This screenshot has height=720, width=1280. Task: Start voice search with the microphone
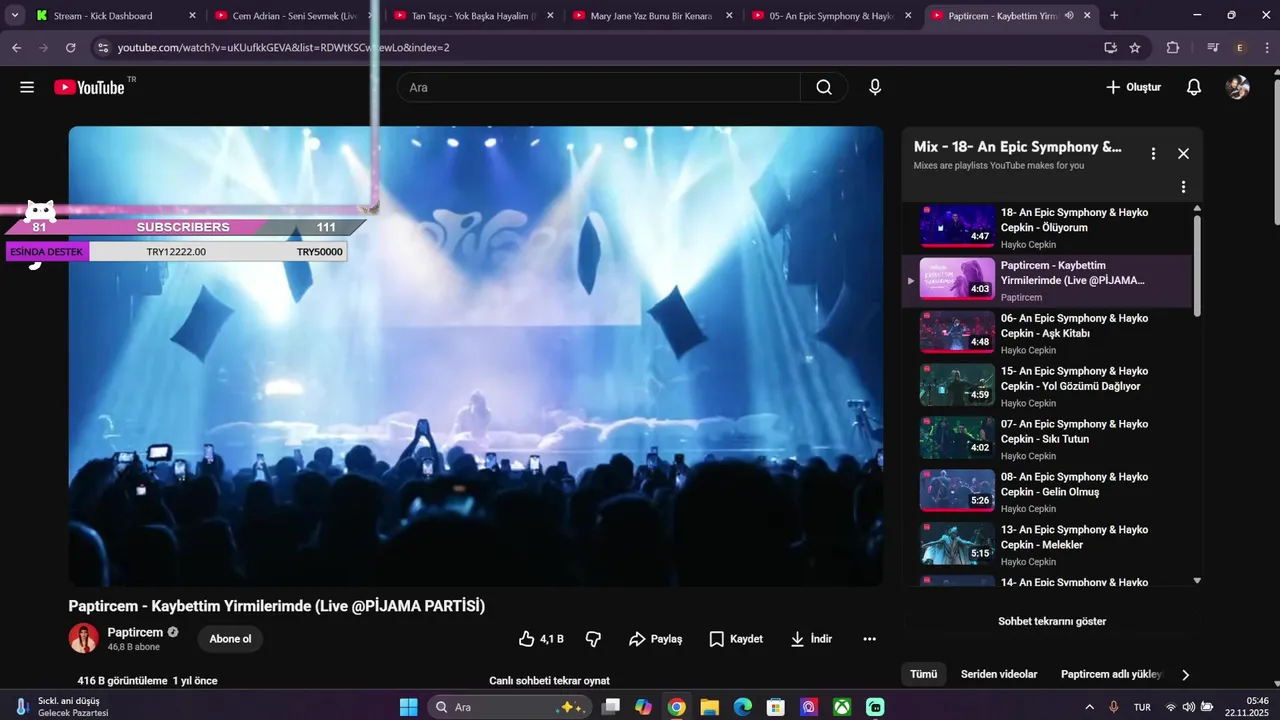[x=875, y=87]
